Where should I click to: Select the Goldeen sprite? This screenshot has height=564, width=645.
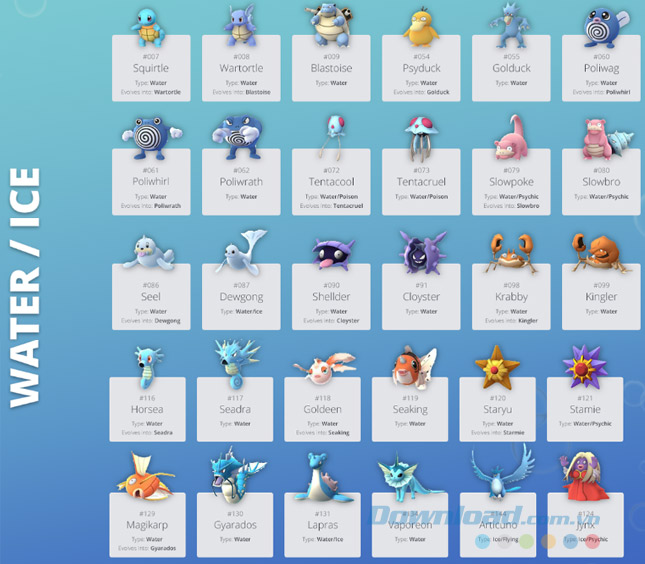325,367
